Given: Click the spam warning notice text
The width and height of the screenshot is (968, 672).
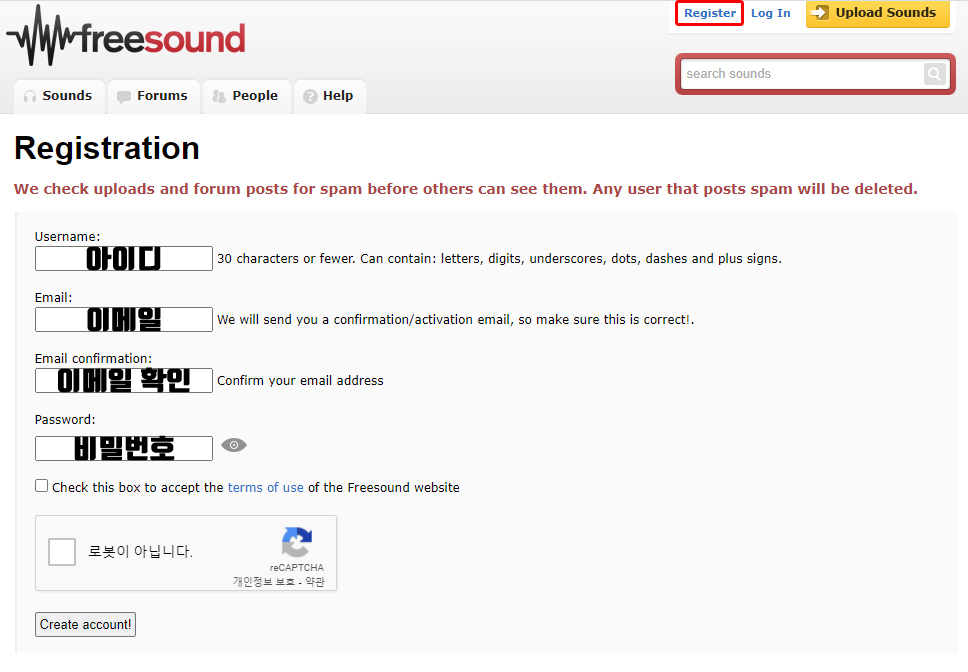Looking at the screenshot, I should [465, 189].
